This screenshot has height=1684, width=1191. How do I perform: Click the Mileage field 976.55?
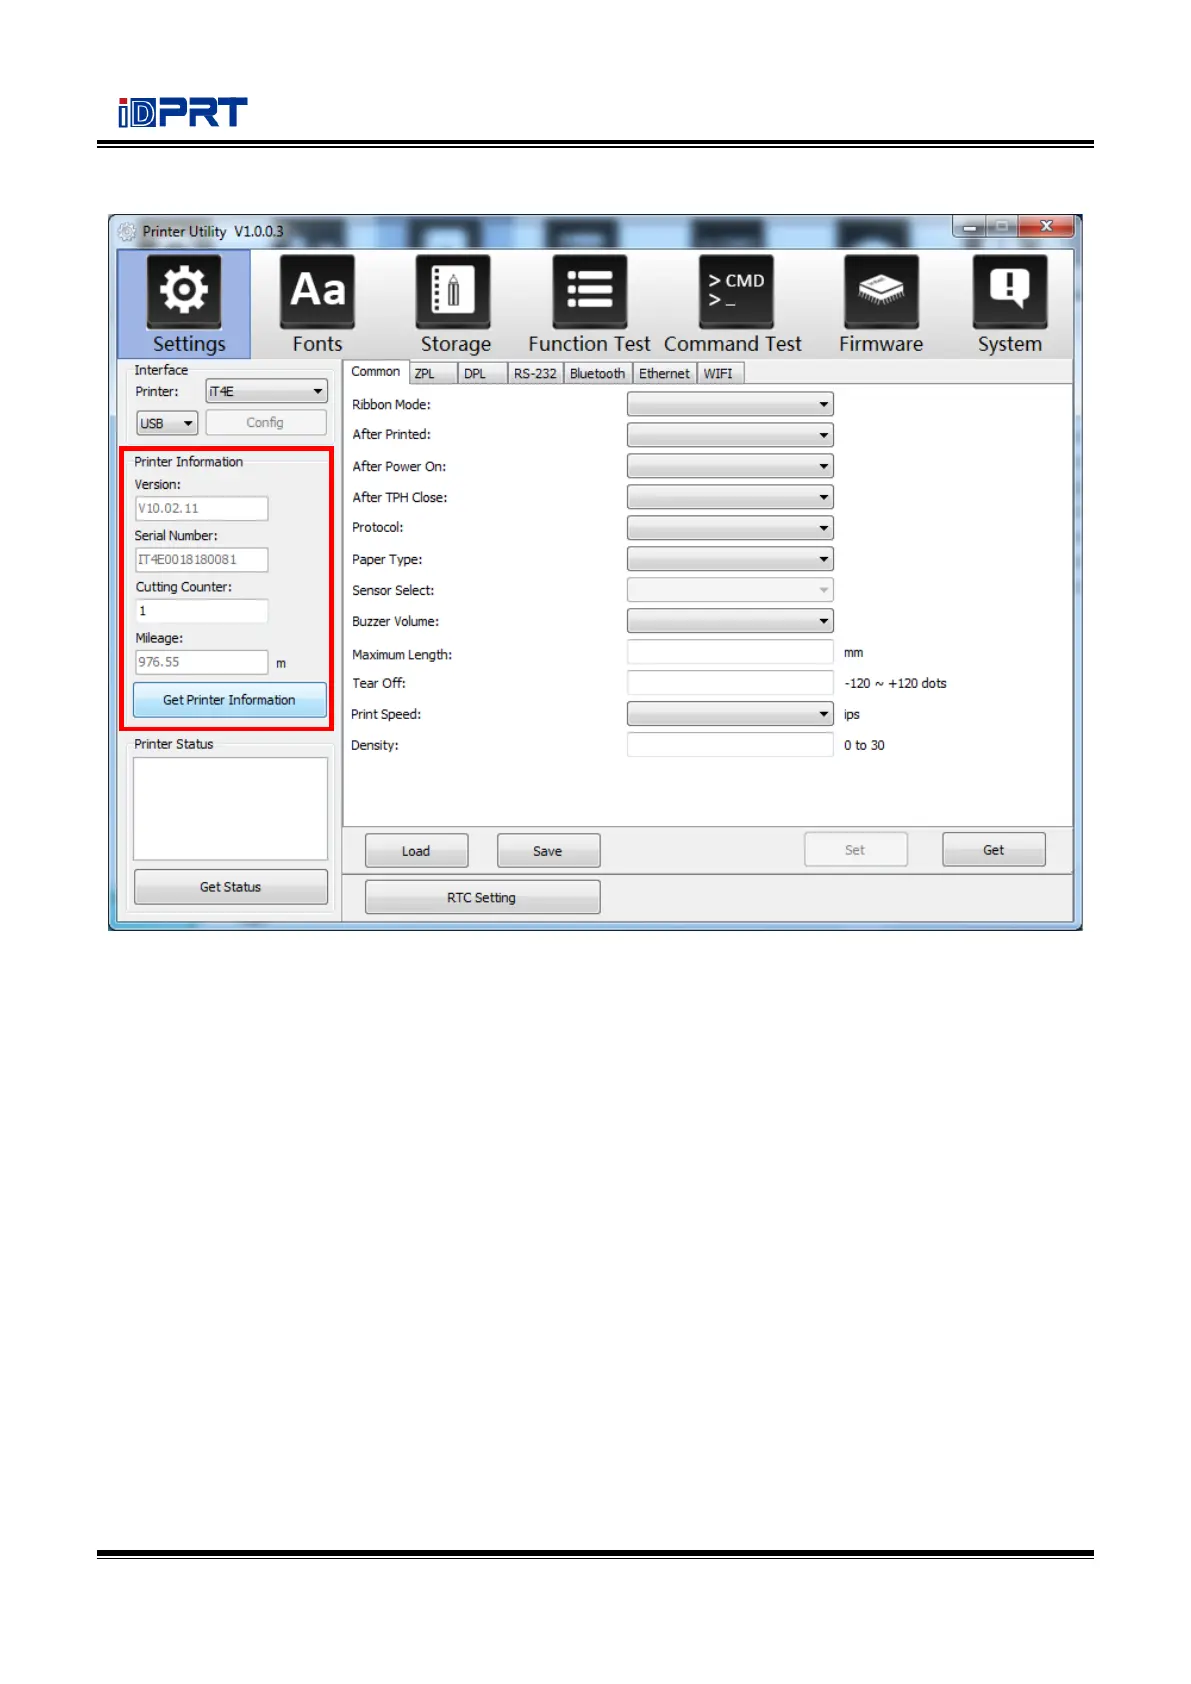(201, 662)
